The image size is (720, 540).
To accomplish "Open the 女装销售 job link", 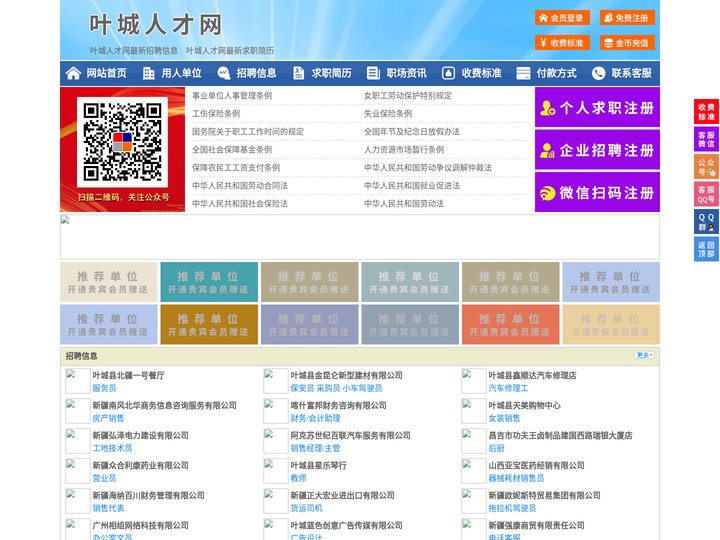I will tap(504, 418).
